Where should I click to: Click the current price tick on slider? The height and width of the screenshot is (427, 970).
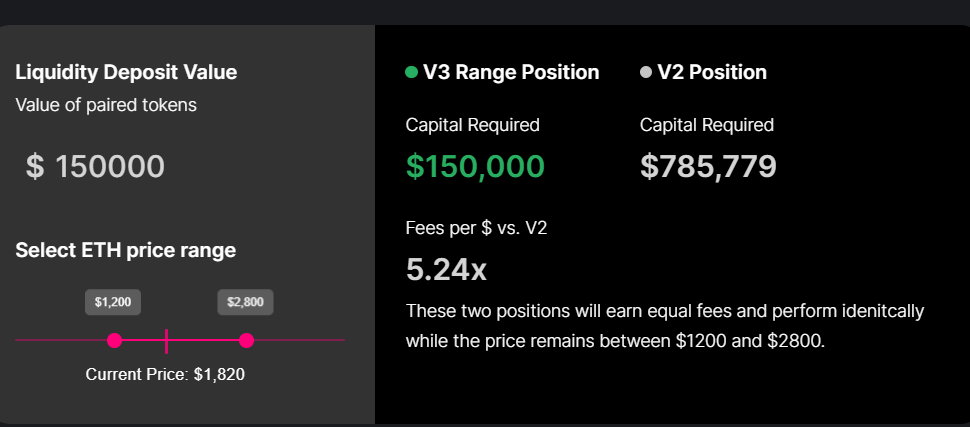166,341
